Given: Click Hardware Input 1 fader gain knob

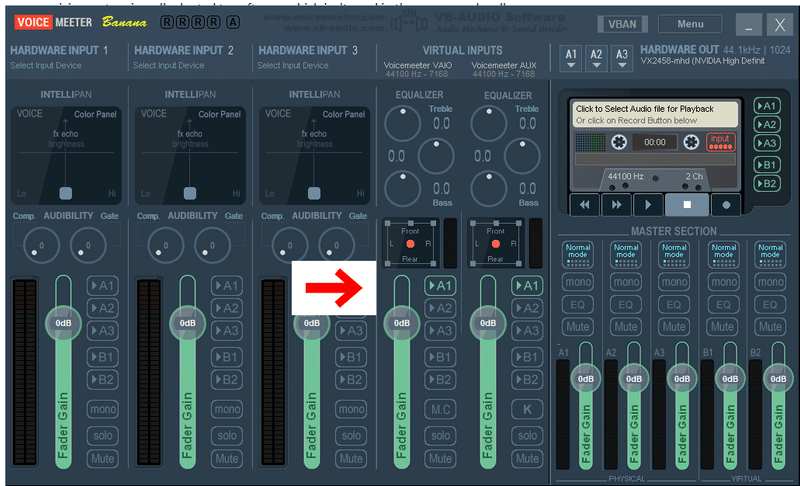Looking at the screenshot, I should click(63, 323).
